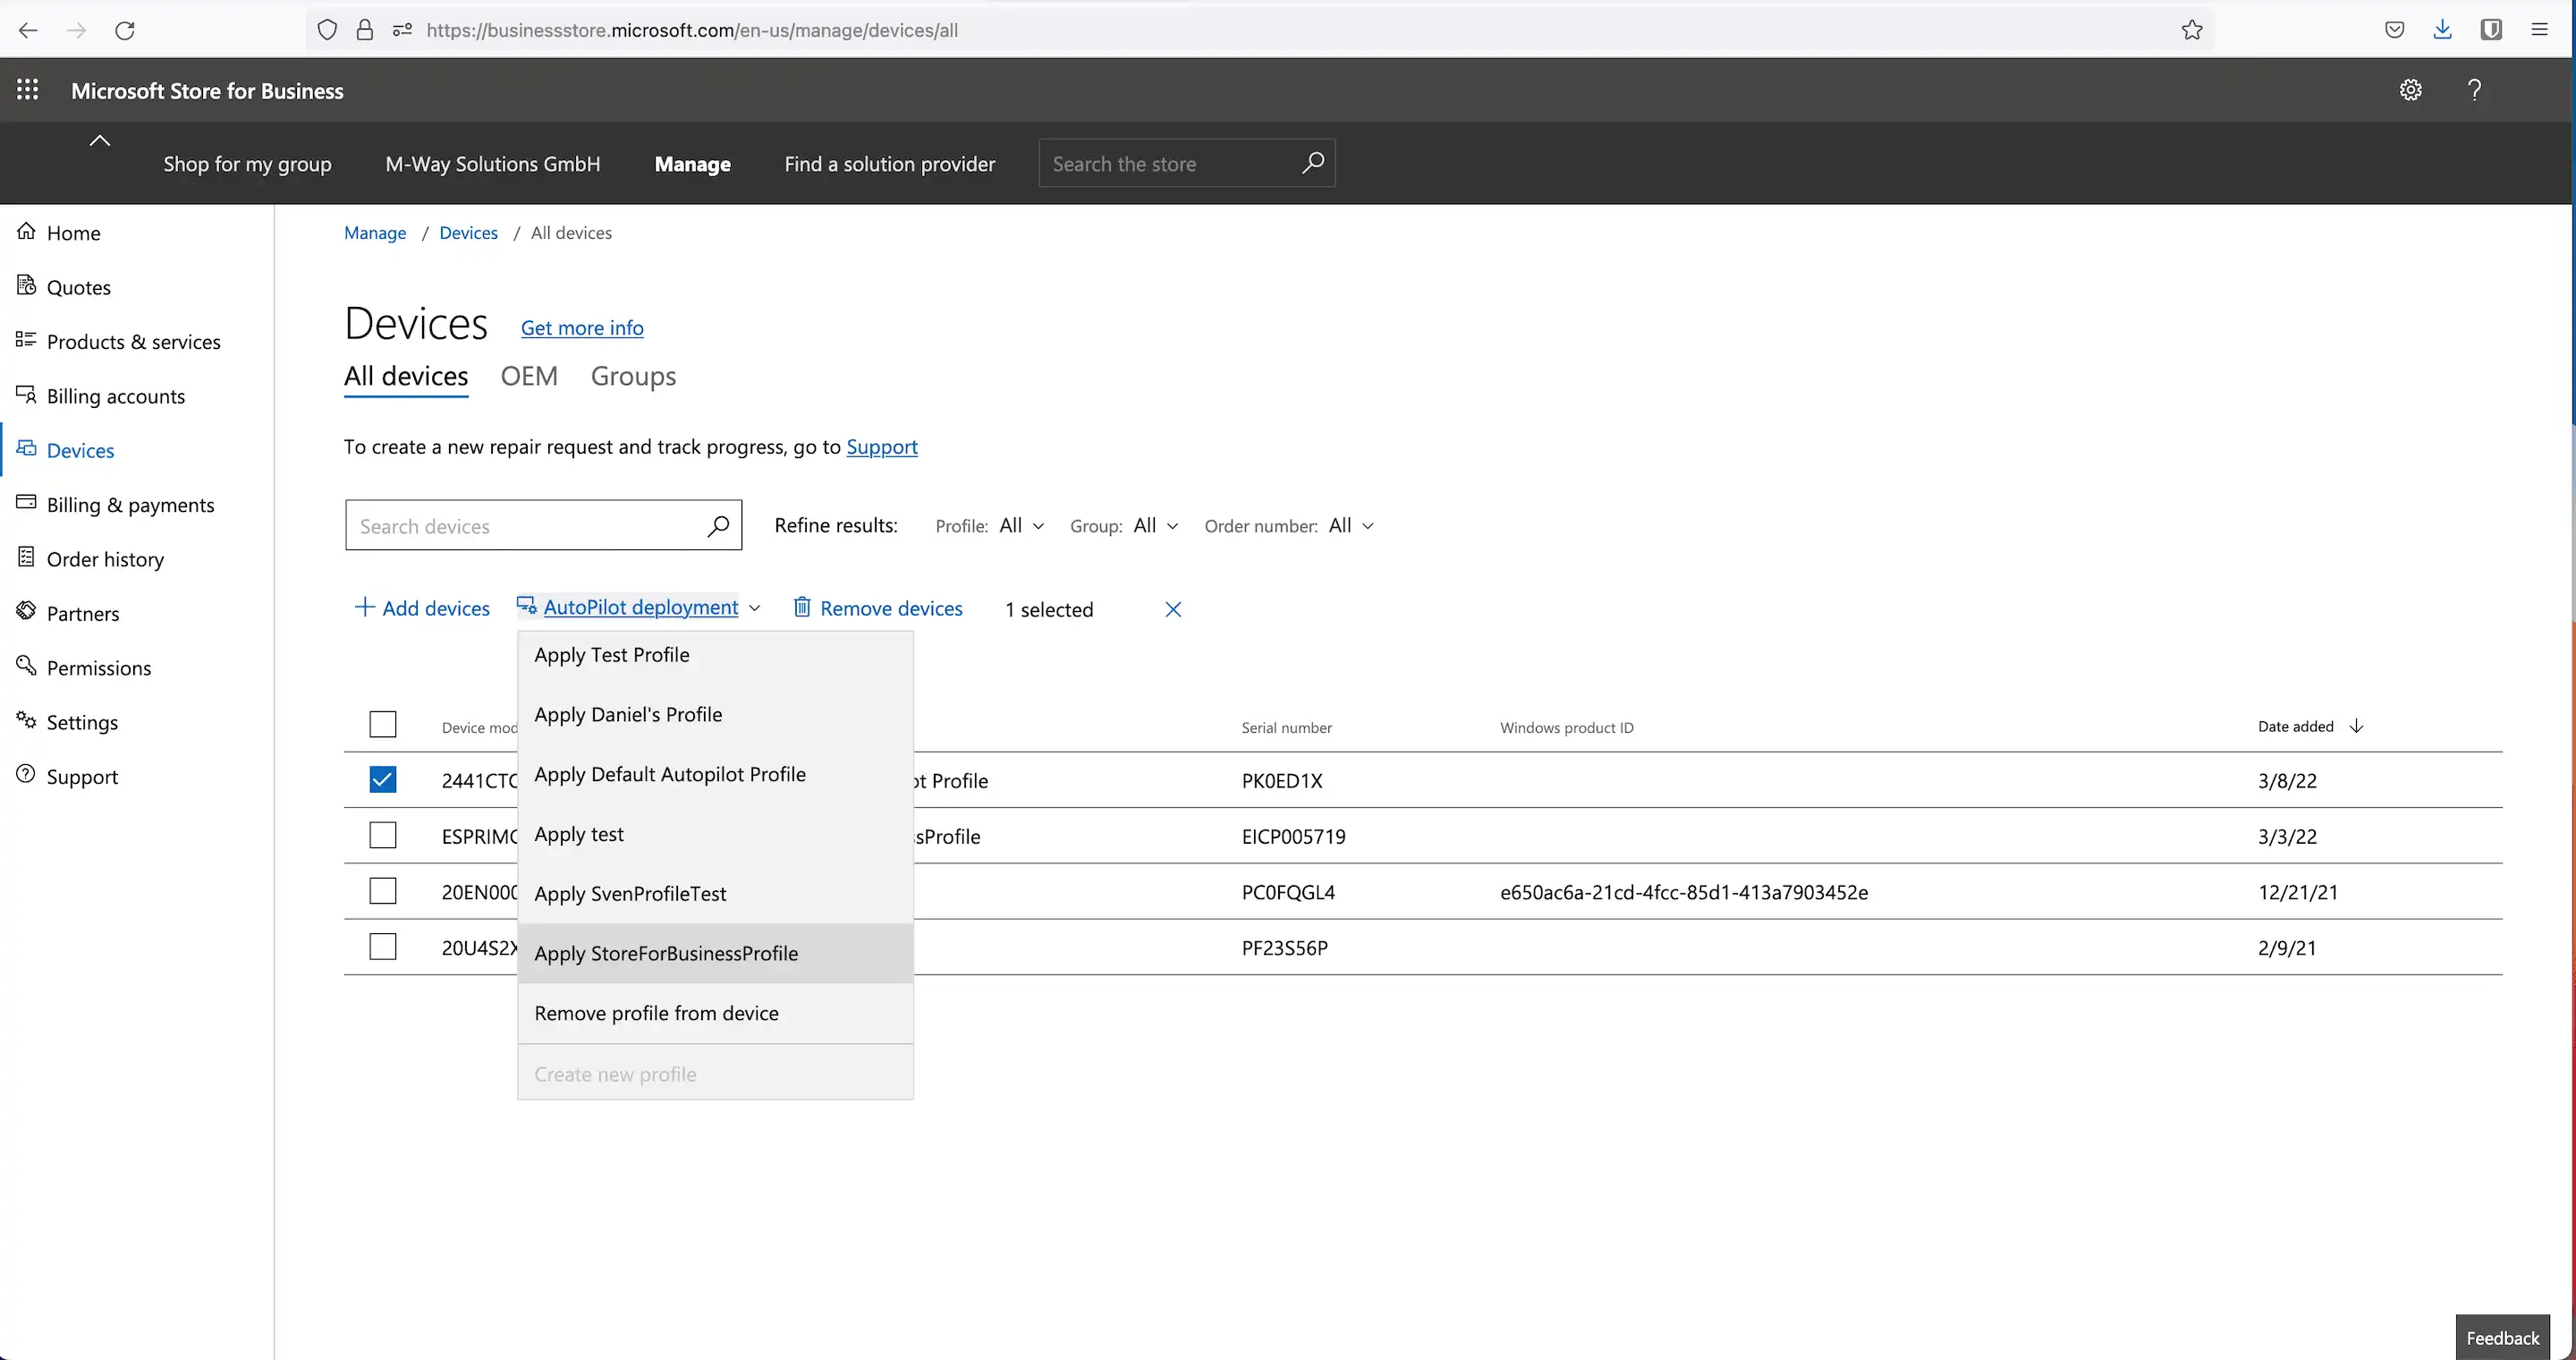Viewport: 2576px width, 1360px height.
Task: Clear selection with the X icon
Action: point(1173,609)
